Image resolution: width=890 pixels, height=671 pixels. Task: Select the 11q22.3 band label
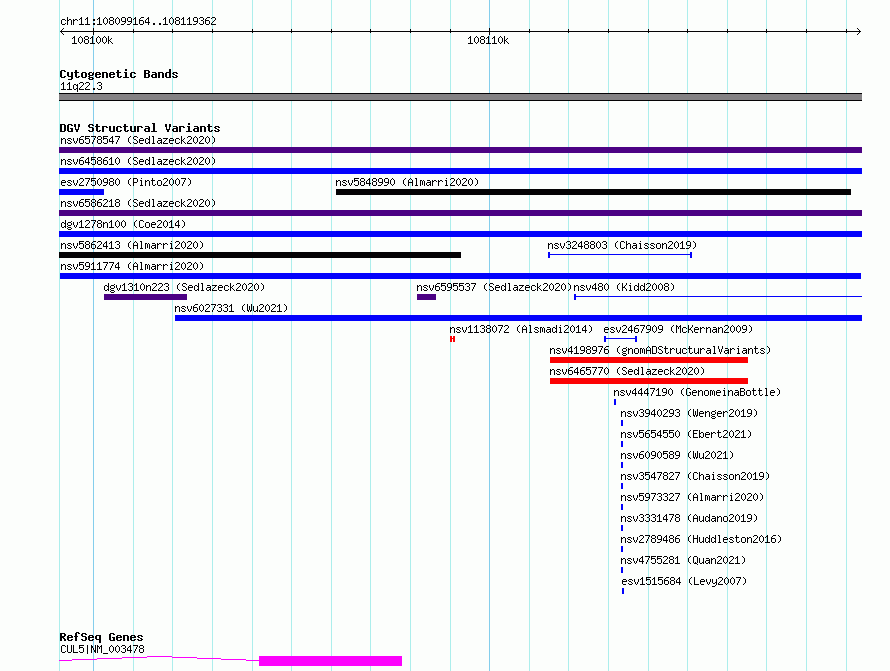click(x=81, y=86)
